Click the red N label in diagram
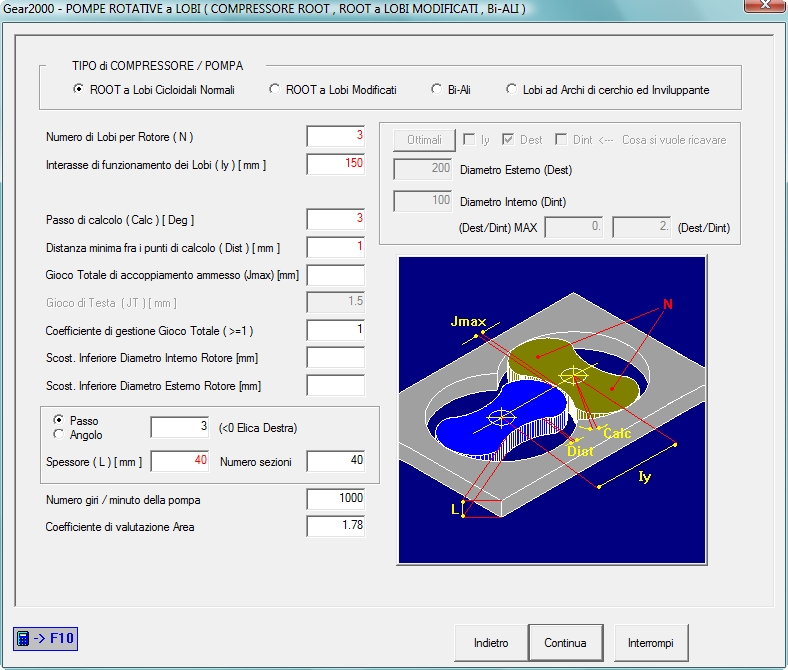 coord(667,304)
